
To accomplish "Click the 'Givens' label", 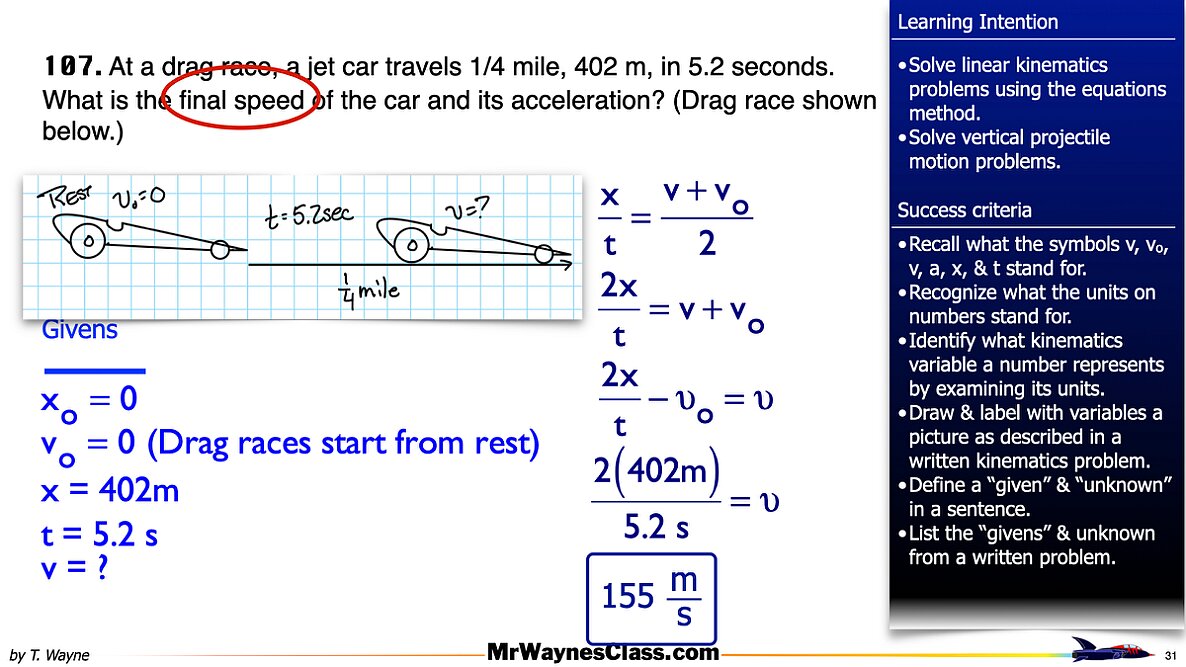I will click(79, 330).
